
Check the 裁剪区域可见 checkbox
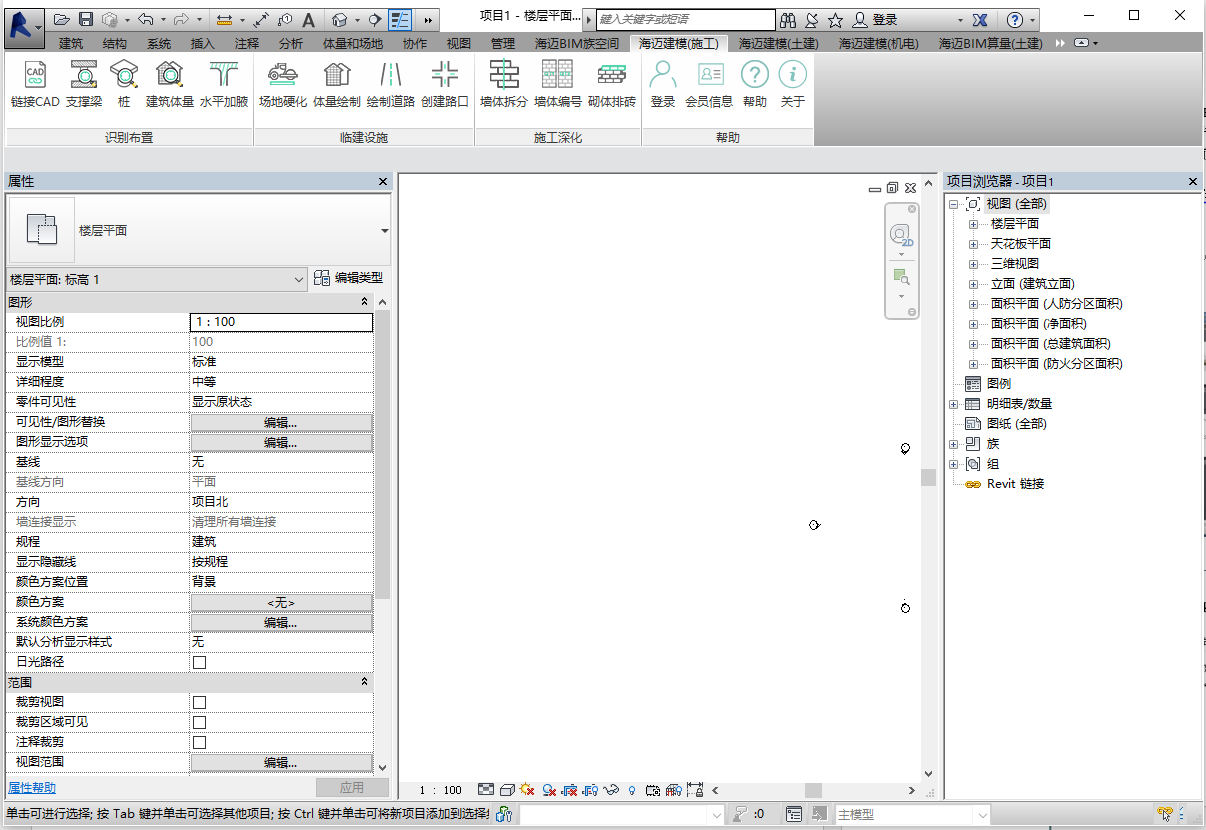click(199, 722)
